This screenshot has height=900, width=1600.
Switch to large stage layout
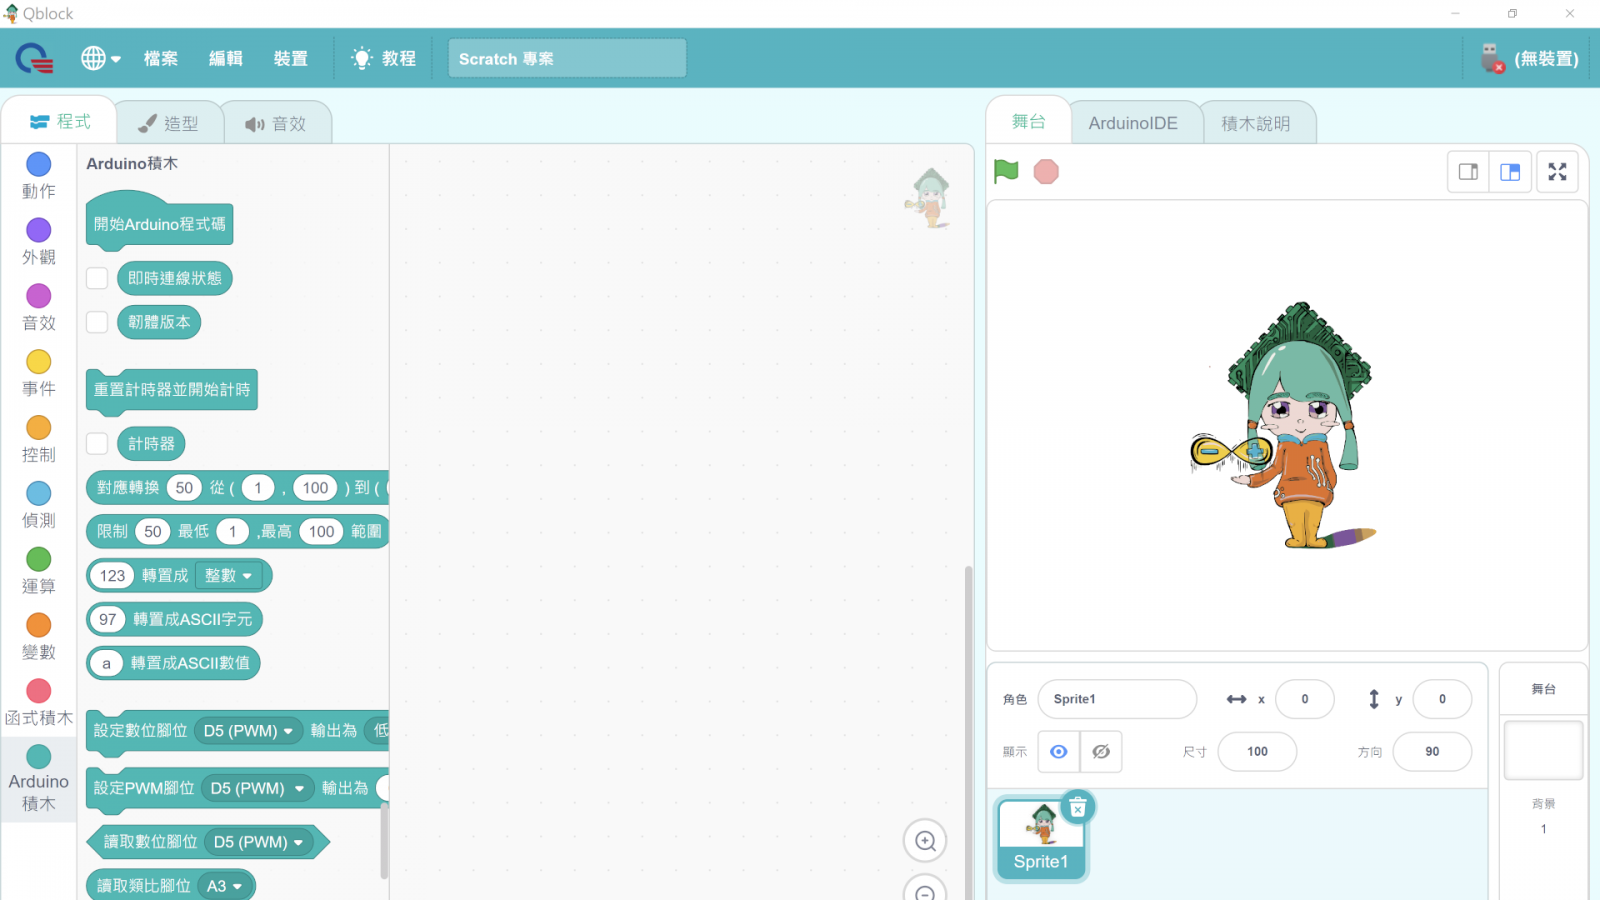coord(1510,172)
